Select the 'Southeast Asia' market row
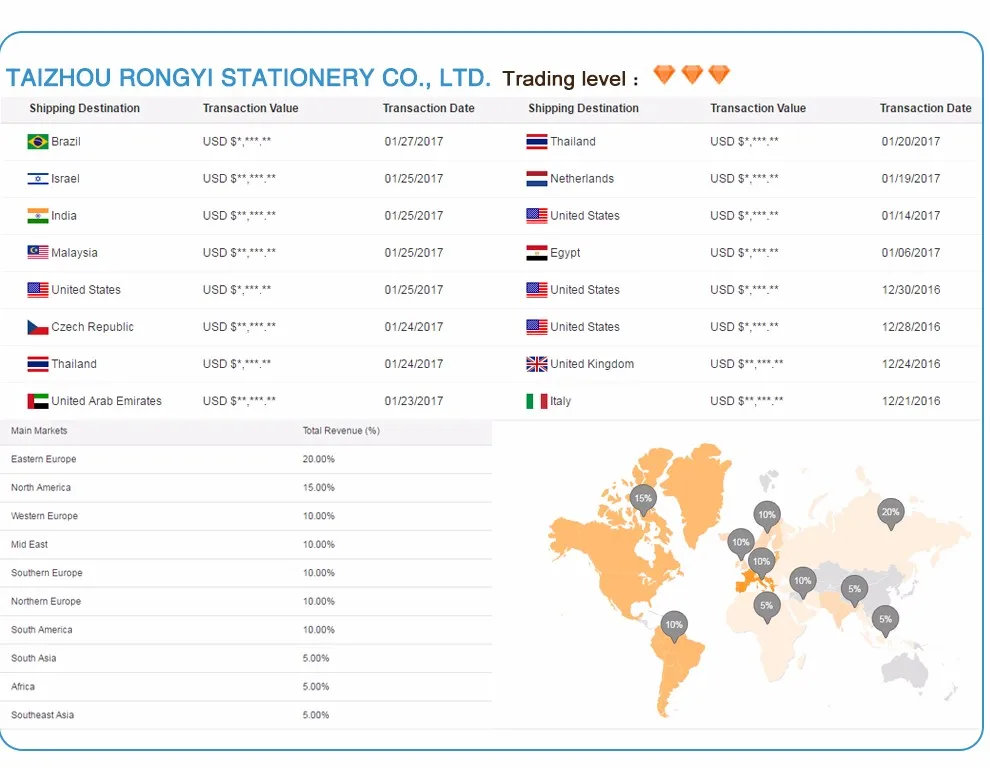This screenshot has height=768, width=990. click(246, 715)
